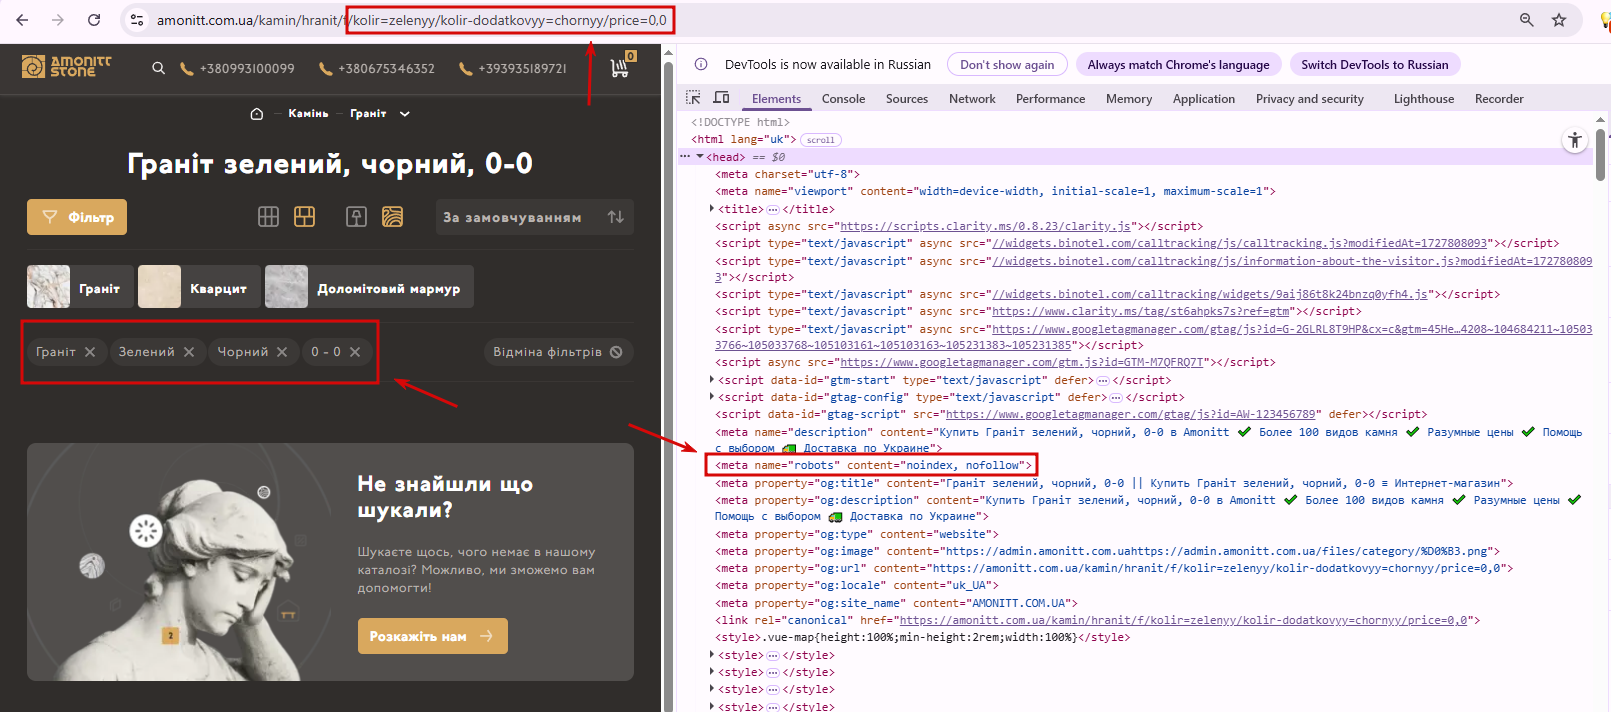Call the number +393935189721
The width and height of the screenshot is (1611, 712).
[x=513, y=69]
